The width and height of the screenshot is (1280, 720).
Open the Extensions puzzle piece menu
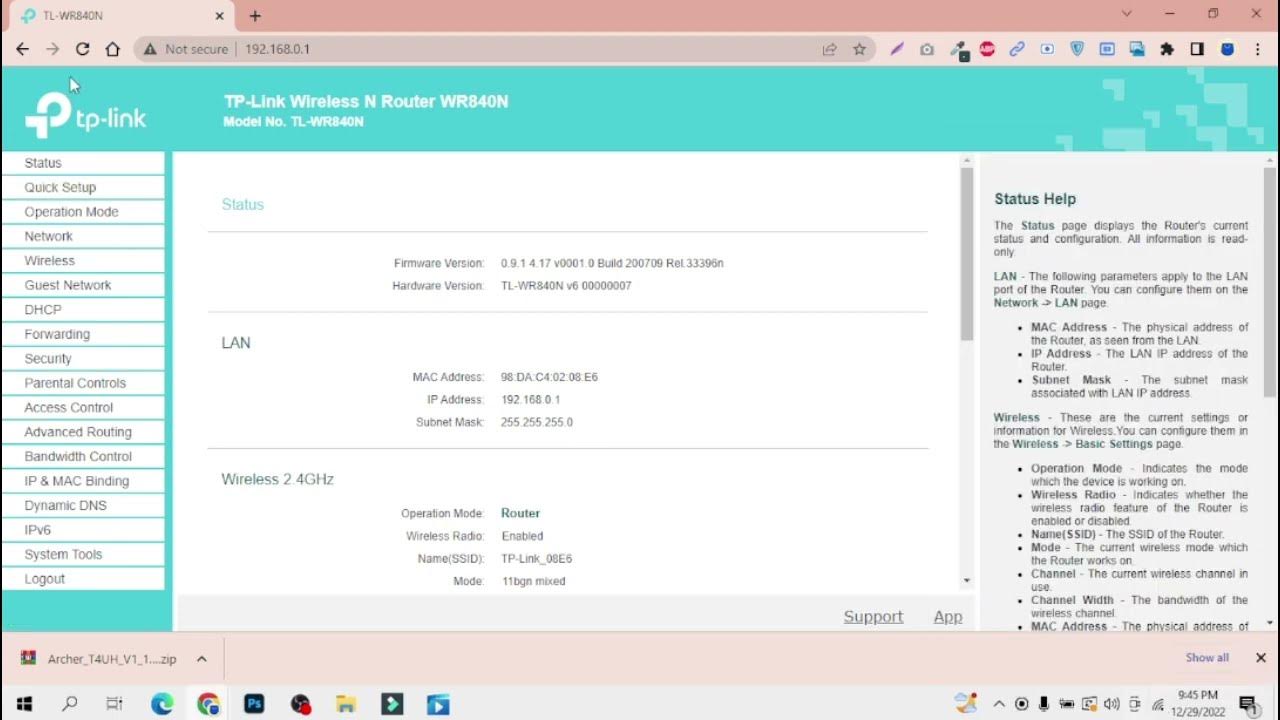[x=1167, y=49]
